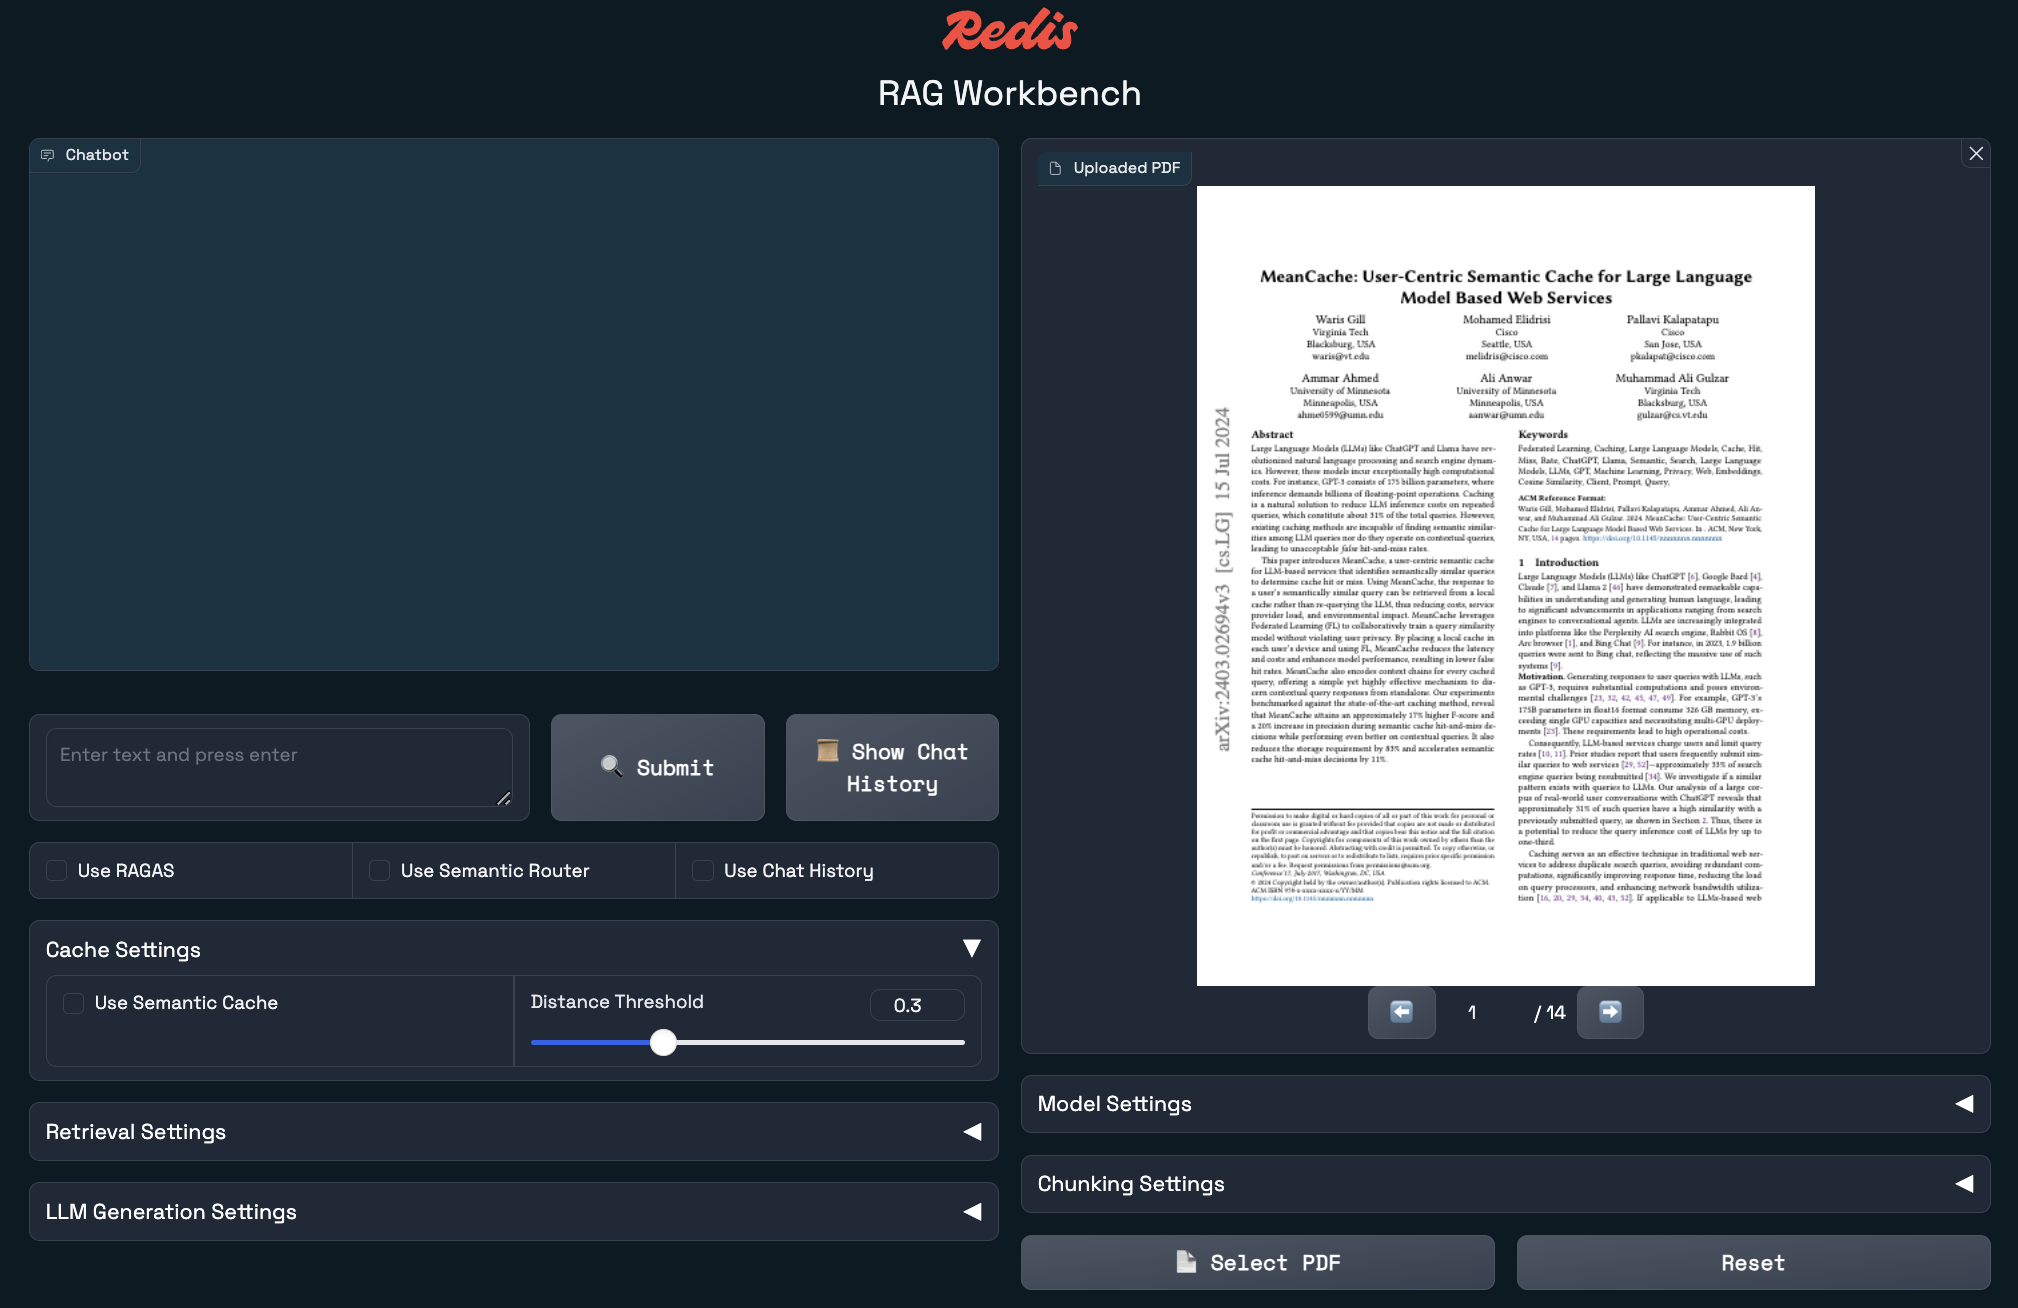Click the resize handle of text box
This screenshot has width=2018, height=1308.
click(504, 798)
